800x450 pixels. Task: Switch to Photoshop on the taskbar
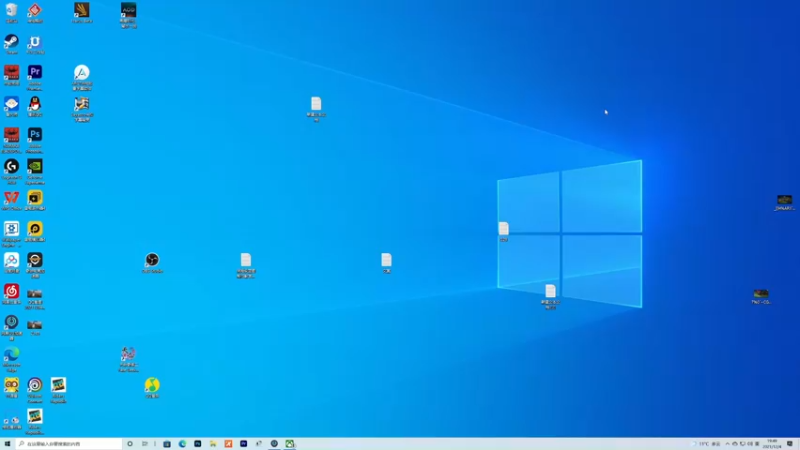(x=197, y=444)
